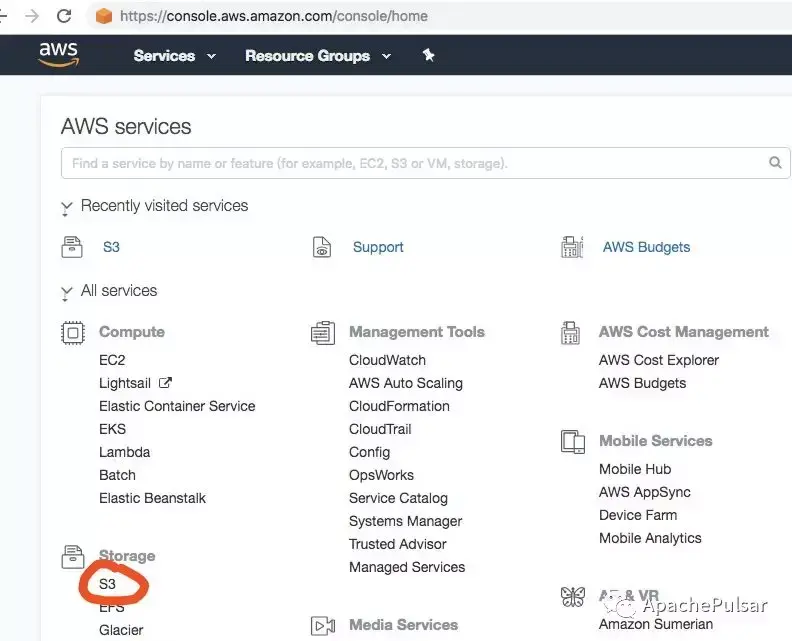Screen dimensions: 792x641
Task: Click the browser reload icon
Action: click(64, 16)
